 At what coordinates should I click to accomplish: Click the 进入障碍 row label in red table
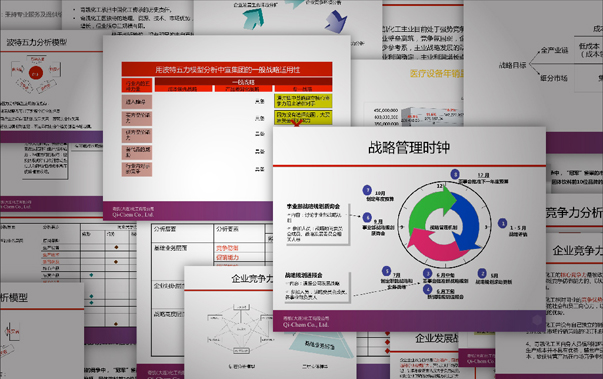point(137,102)
